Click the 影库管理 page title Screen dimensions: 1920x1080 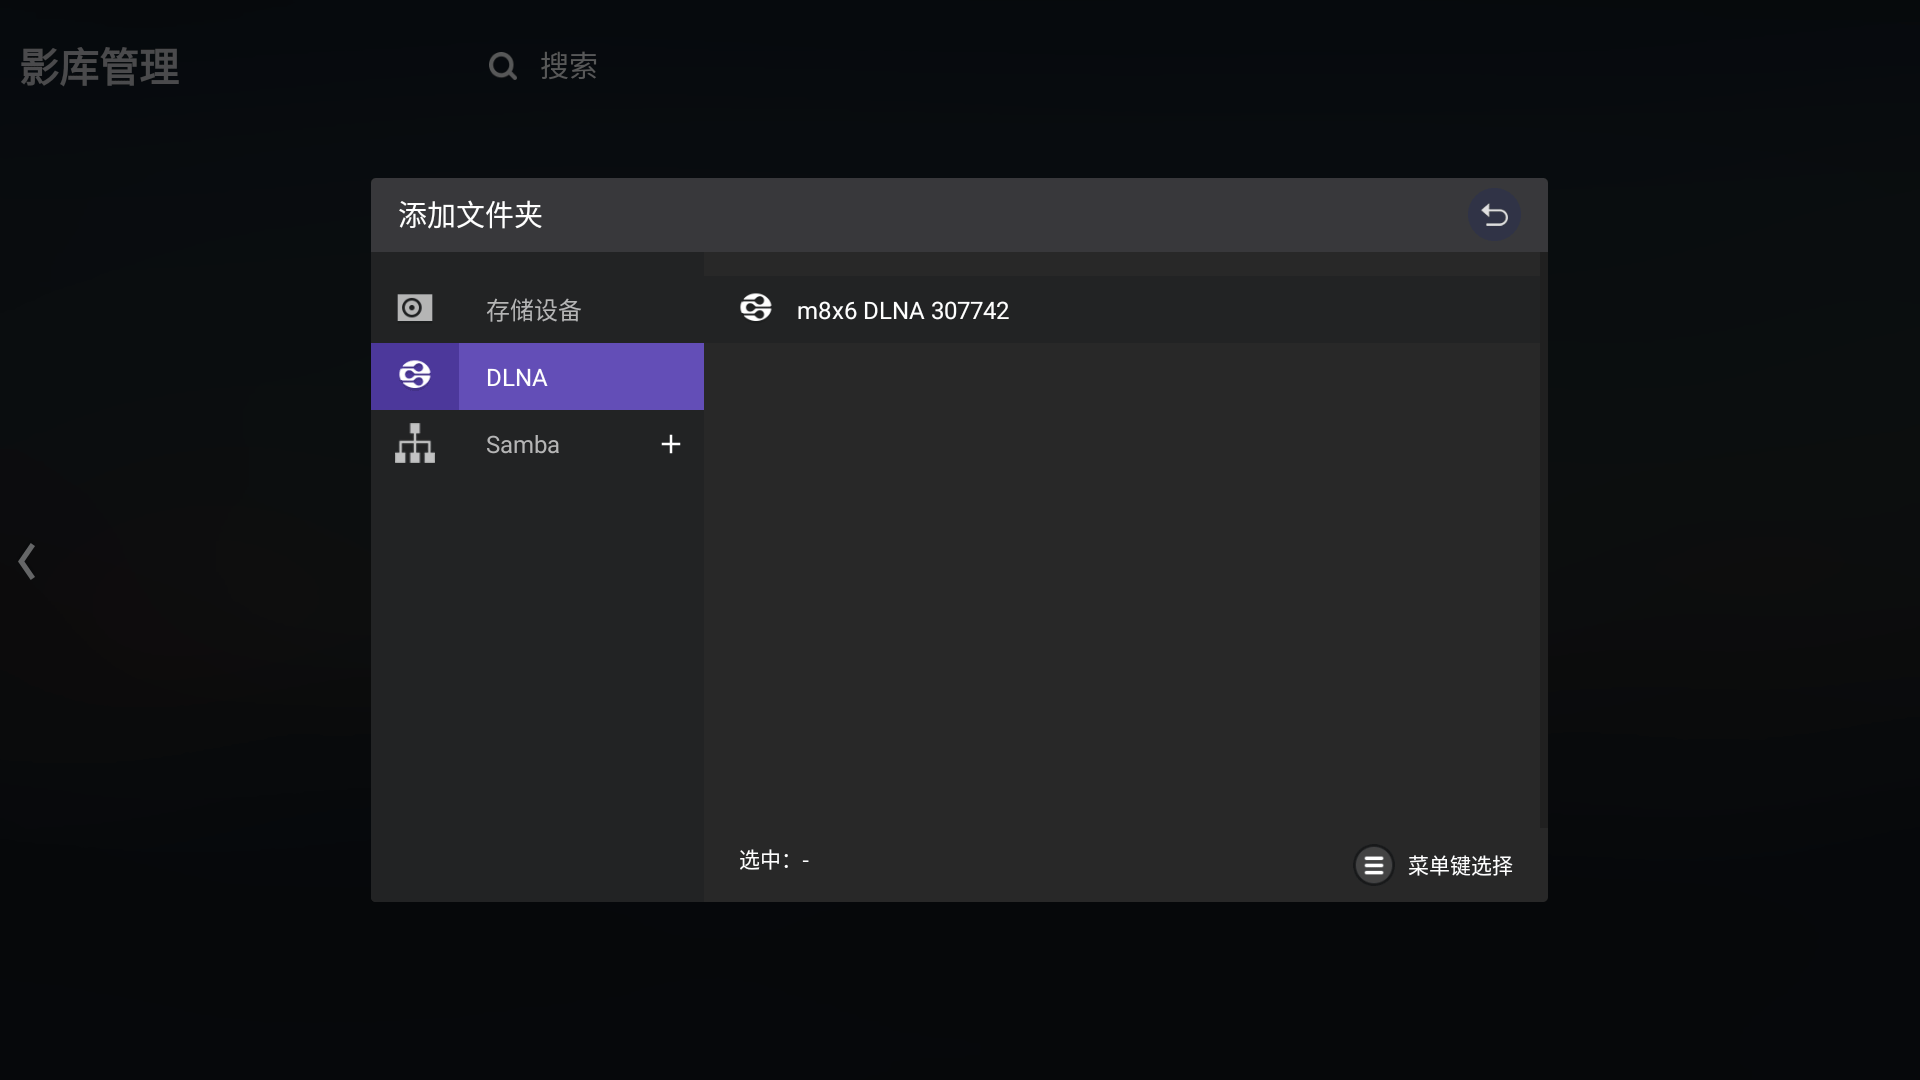tap(99, 68)
